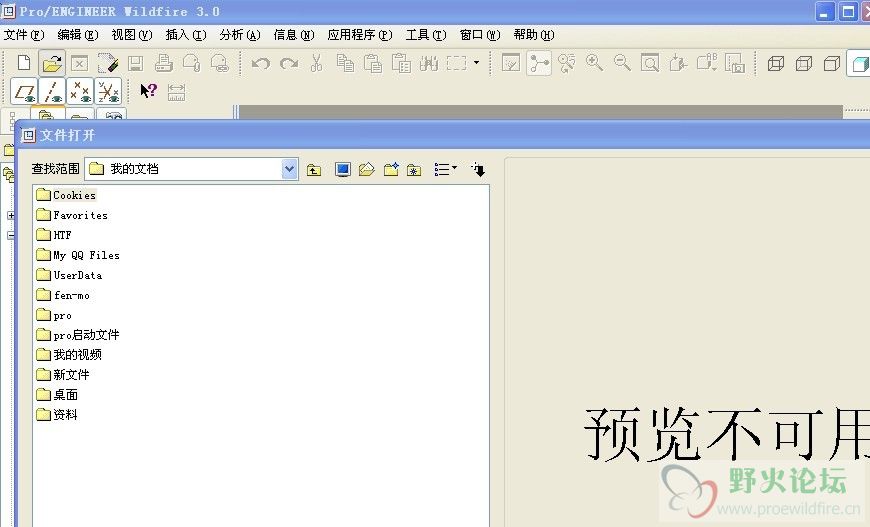
Task: Open the 工具(T) menu
Action: [426, 35]
